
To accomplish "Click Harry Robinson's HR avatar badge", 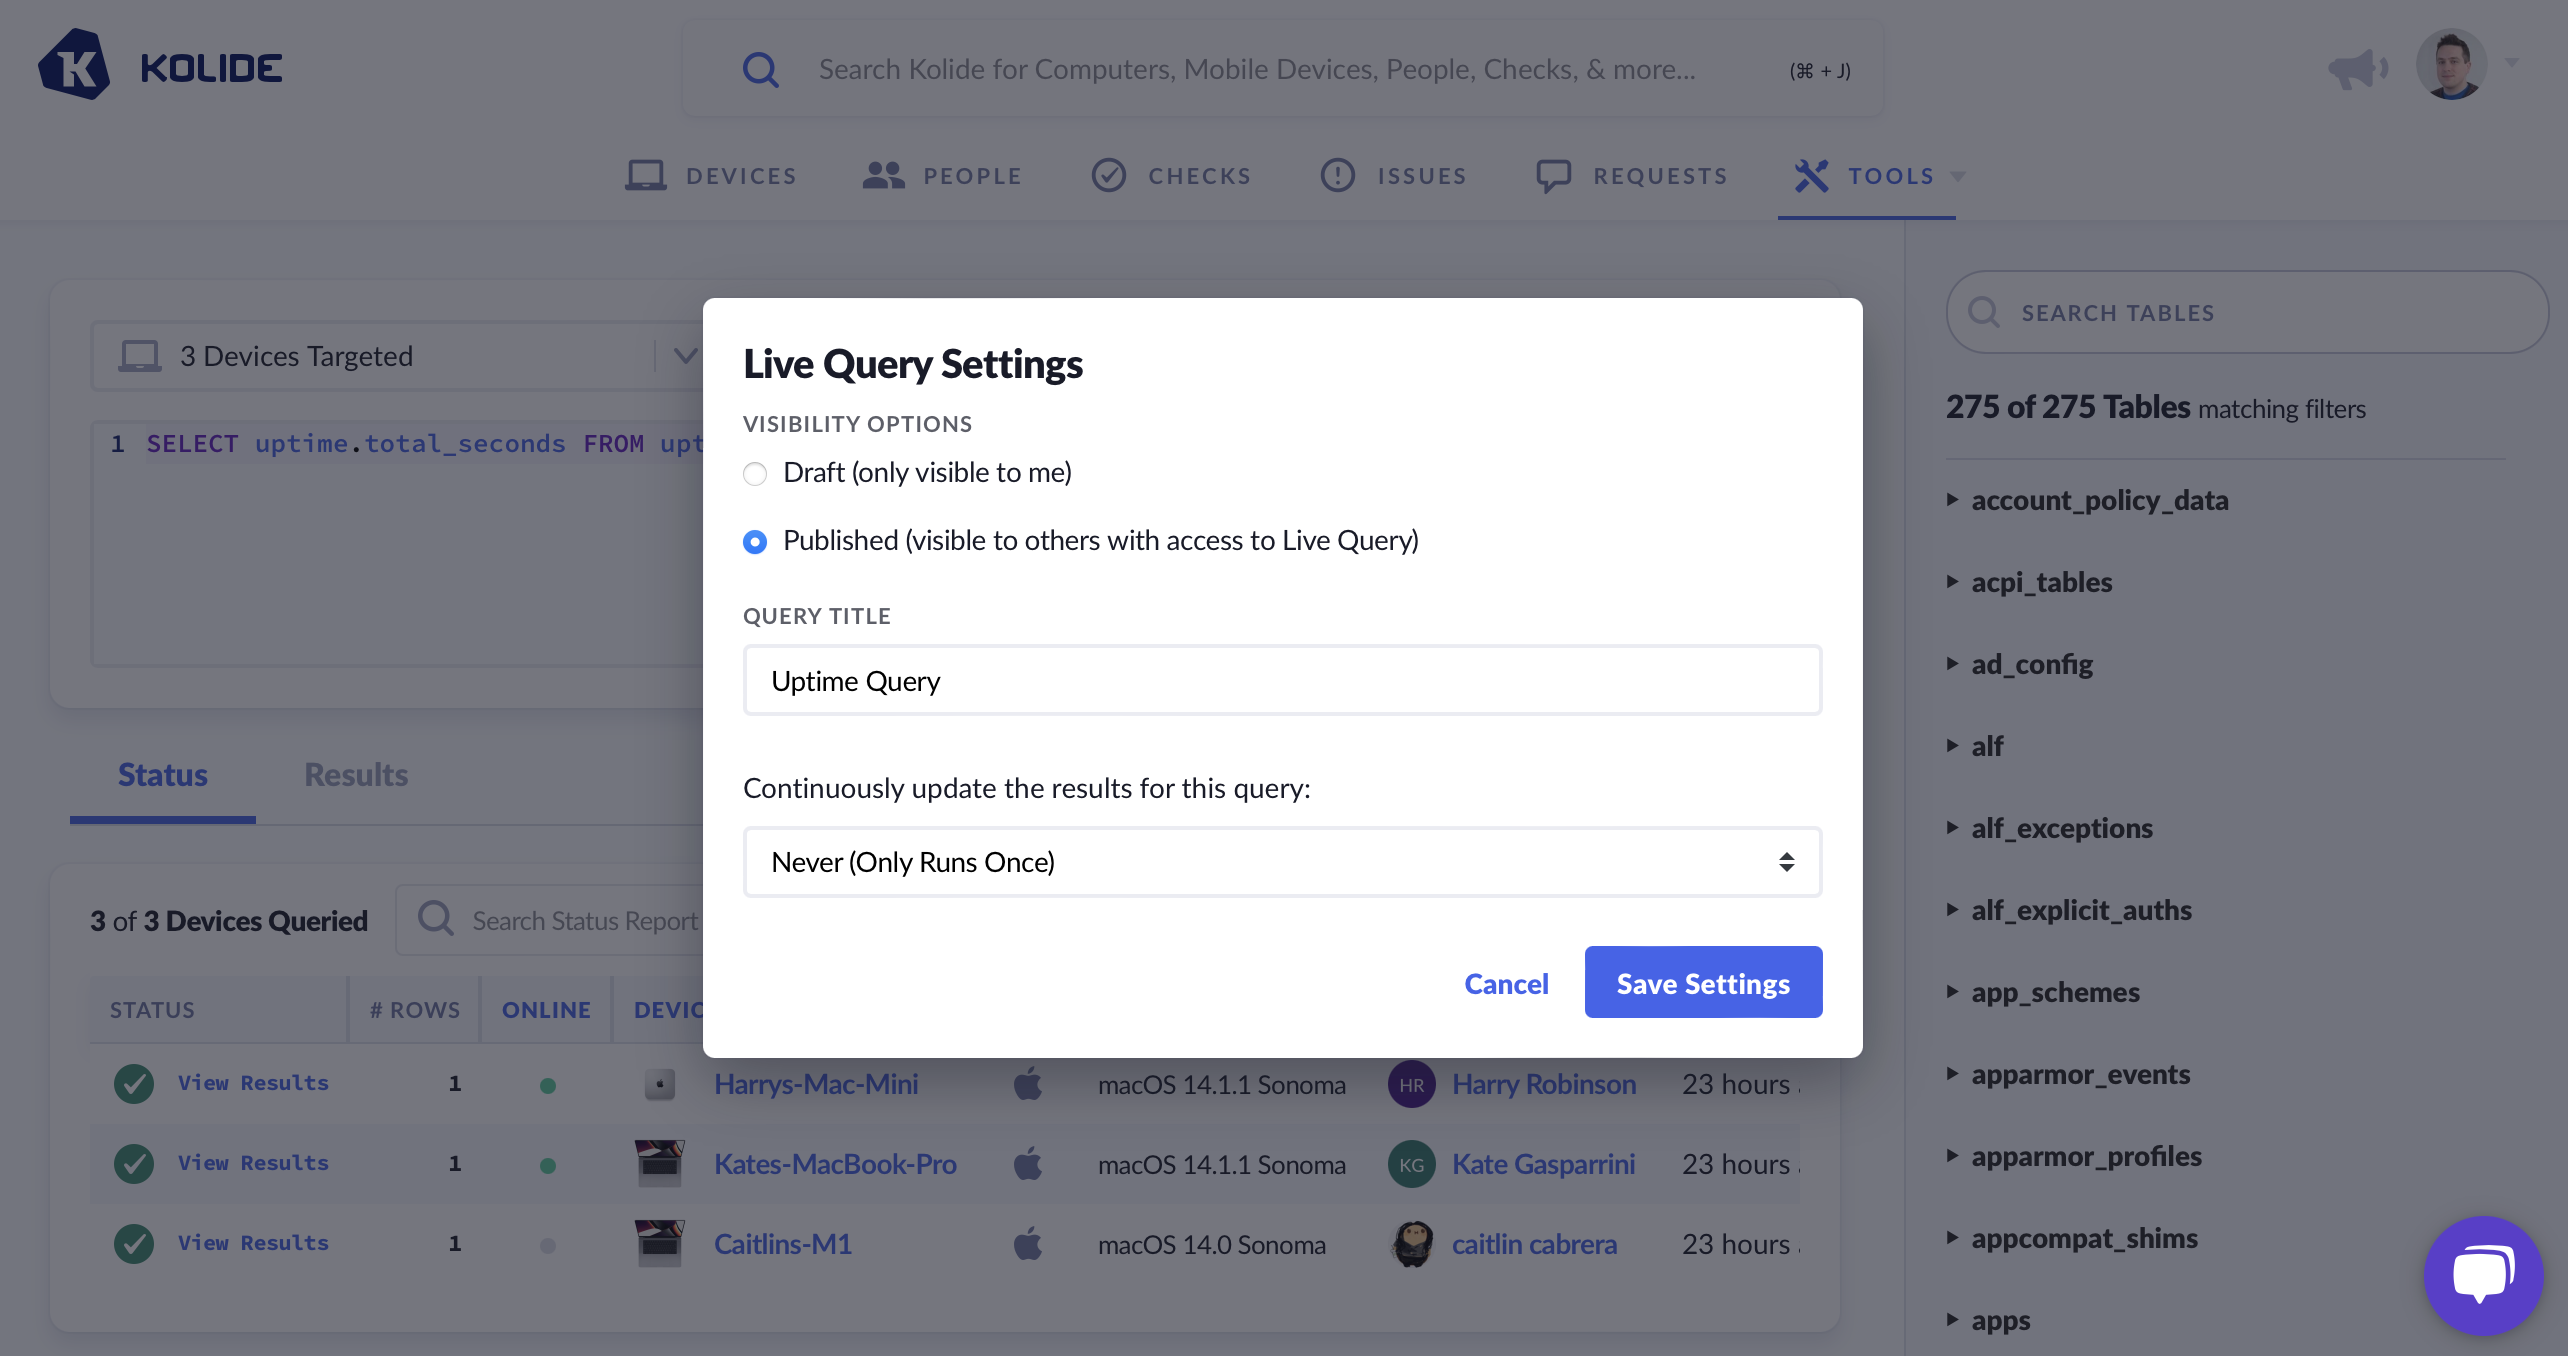I will 1411,1085.
